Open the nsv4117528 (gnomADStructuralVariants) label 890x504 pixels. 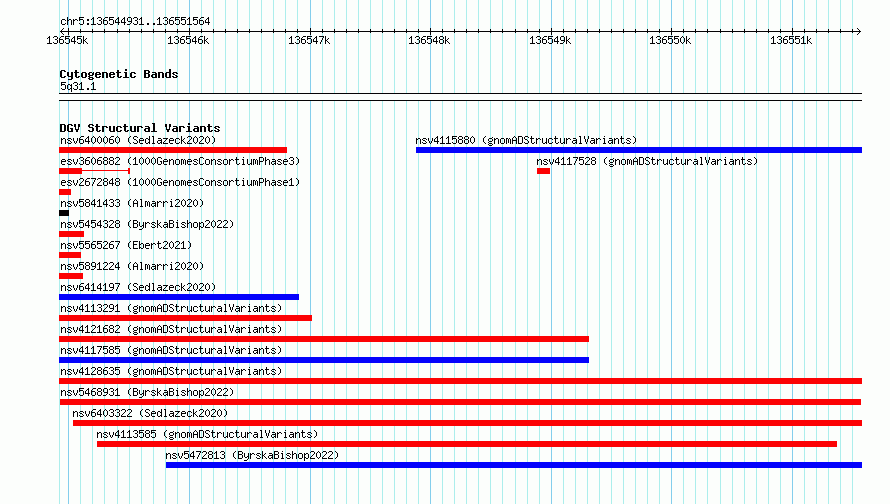(x=647, y=161)
